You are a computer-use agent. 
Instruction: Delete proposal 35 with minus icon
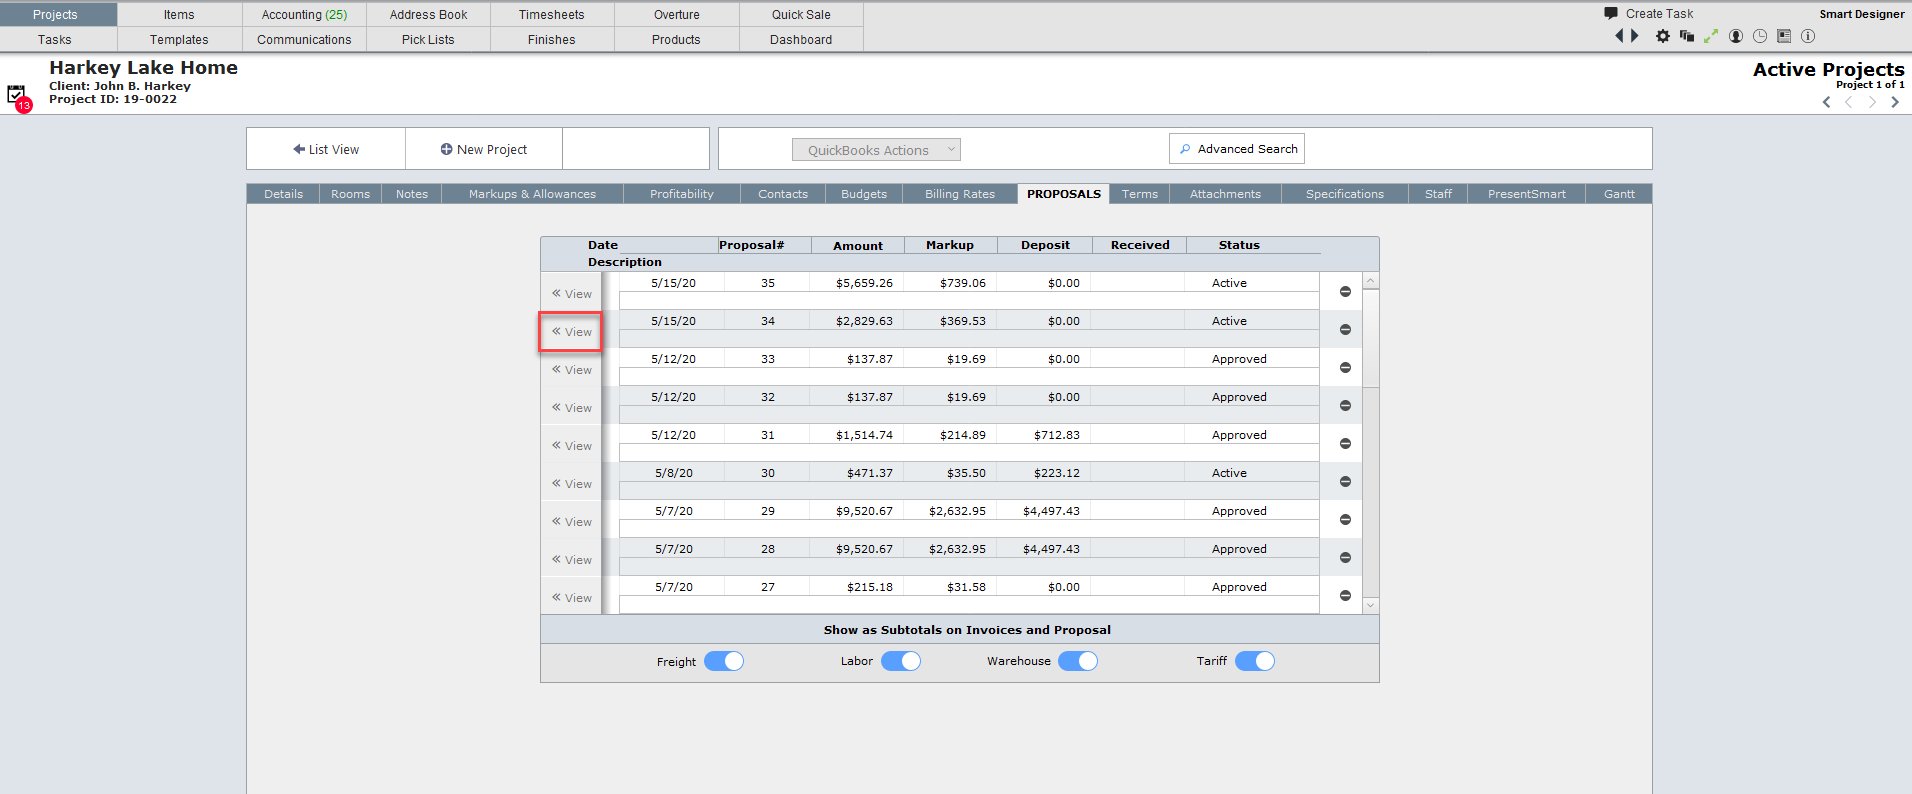[x=1345, y=292]
